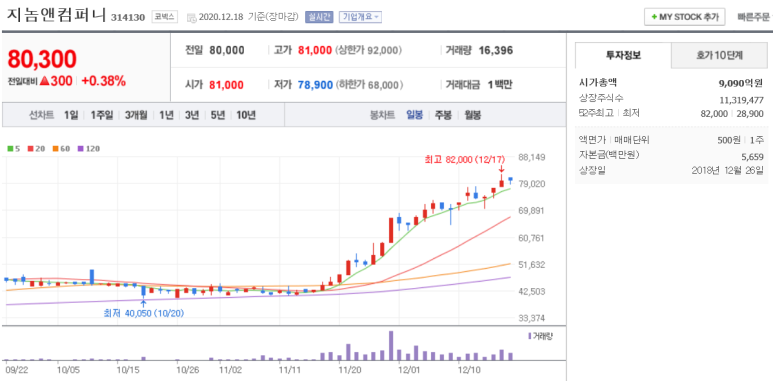Switch to 호가 10단계 tab
Image resolution: width=773 pixels, height=381 pixels.
(719, 55)
